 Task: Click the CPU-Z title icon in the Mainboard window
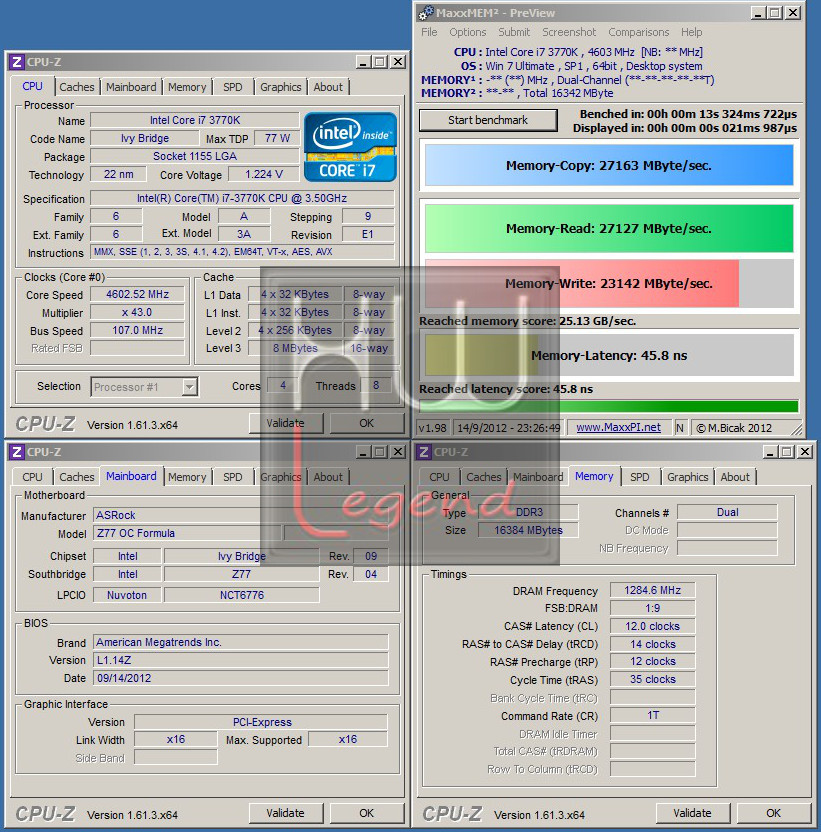pyautogui.click(x=16, y=452)
